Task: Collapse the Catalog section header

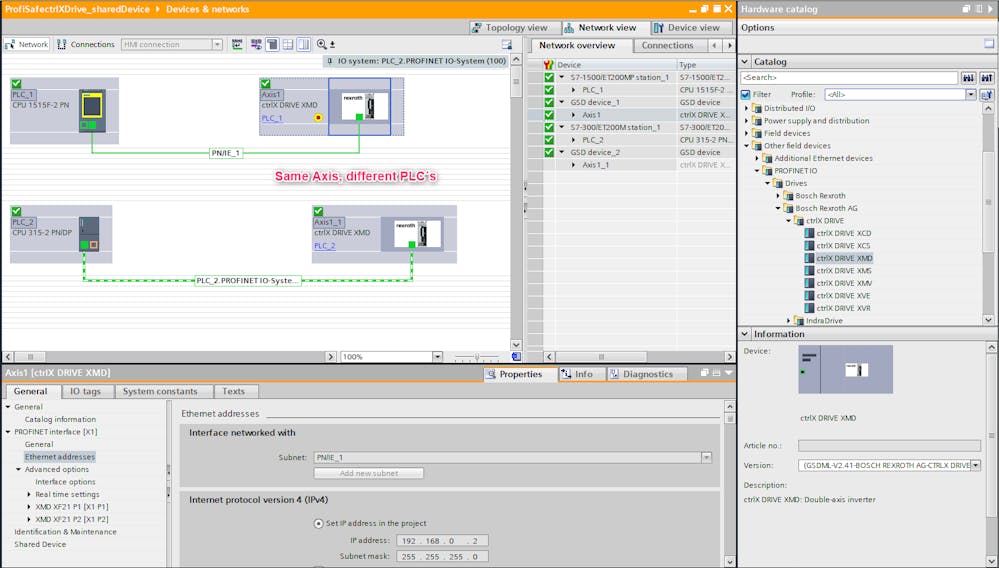Action: [745, 62]
